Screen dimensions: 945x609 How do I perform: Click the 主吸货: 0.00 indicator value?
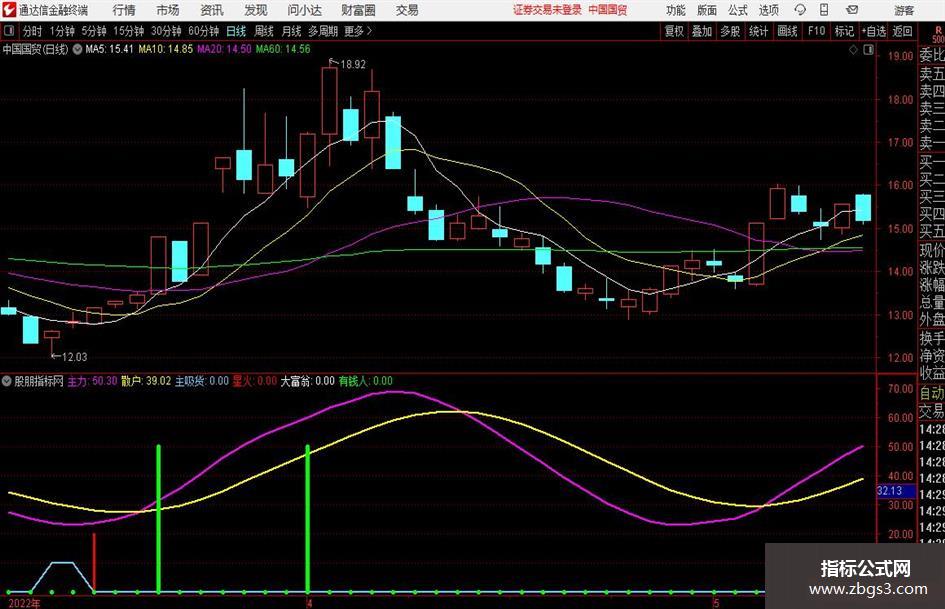click(202, 381)
